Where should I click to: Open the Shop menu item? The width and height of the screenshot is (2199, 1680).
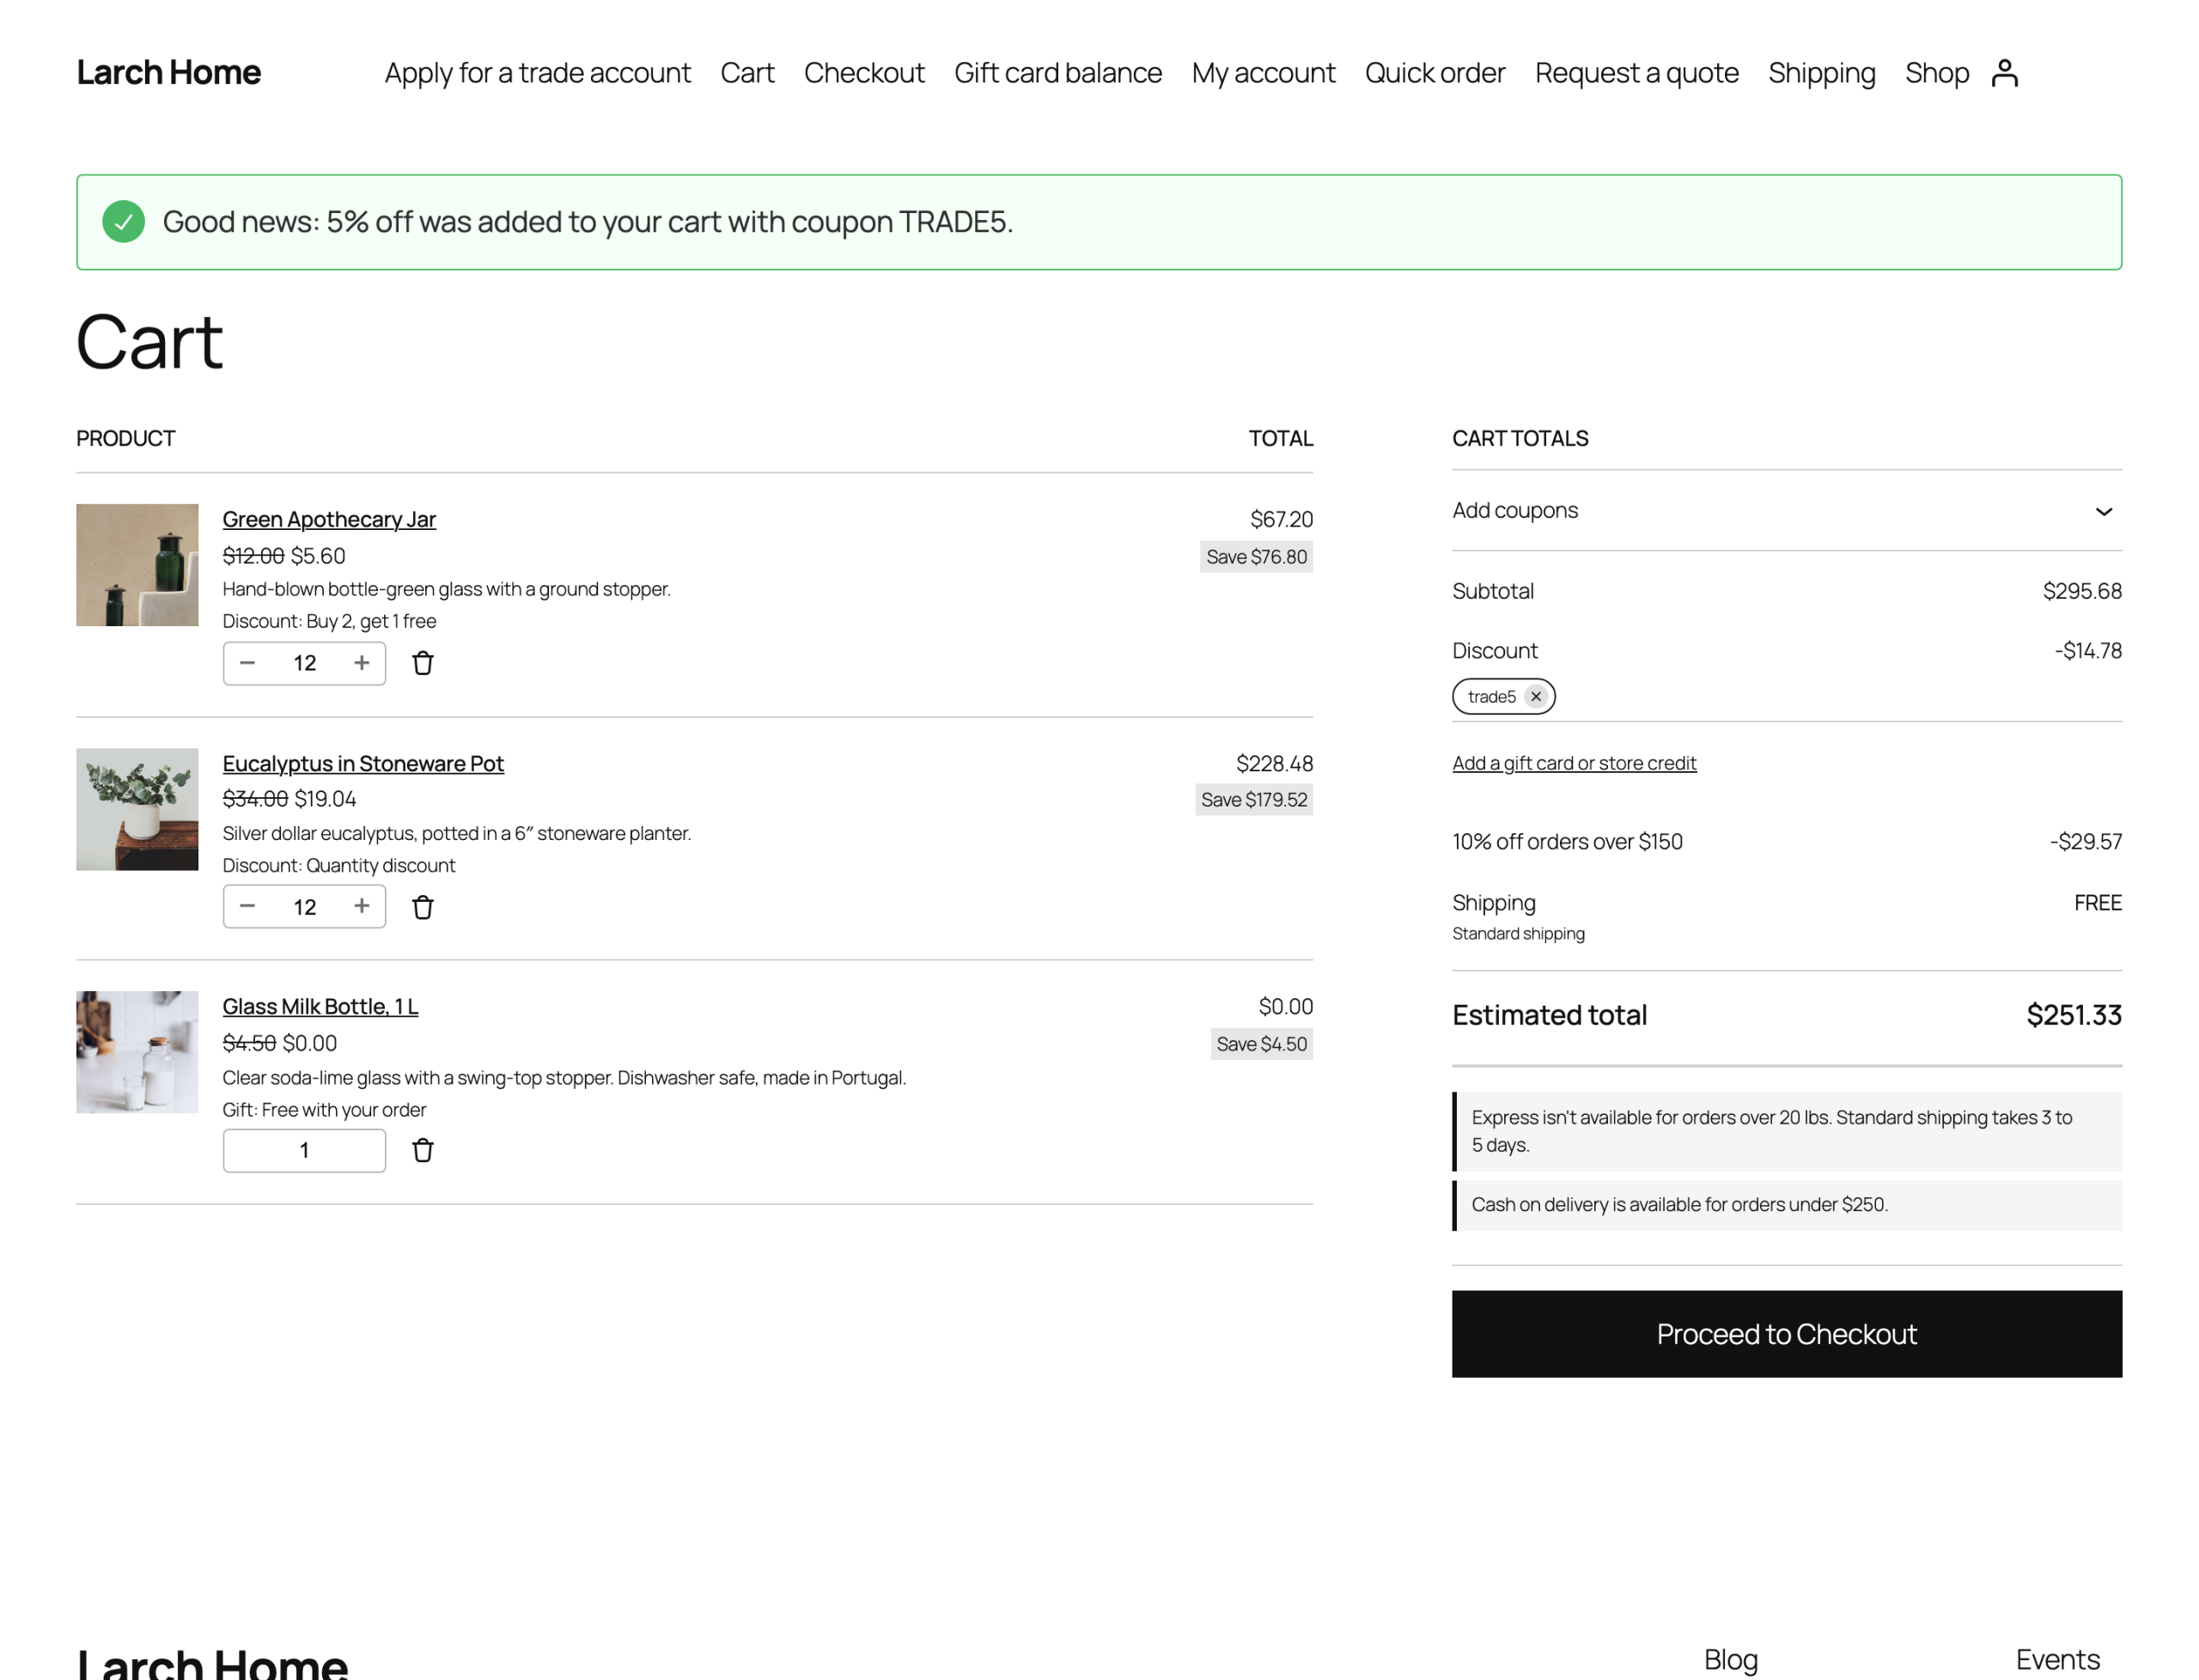point(1936,73)
